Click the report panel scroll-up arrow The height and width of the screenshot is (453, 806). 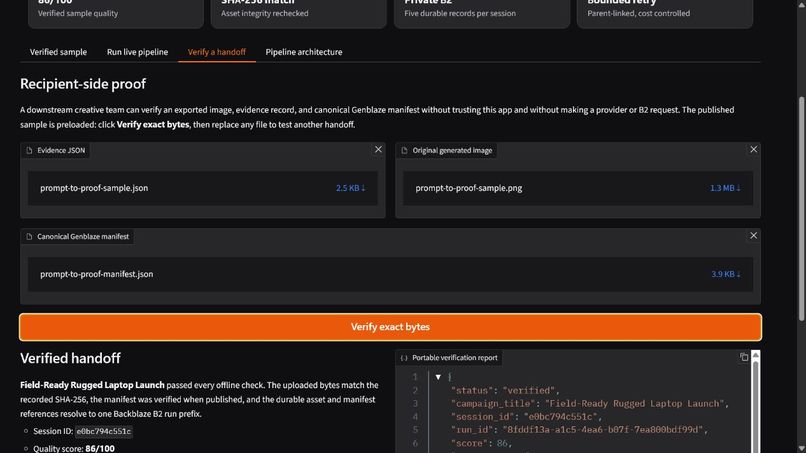click(x=756, y=355)
